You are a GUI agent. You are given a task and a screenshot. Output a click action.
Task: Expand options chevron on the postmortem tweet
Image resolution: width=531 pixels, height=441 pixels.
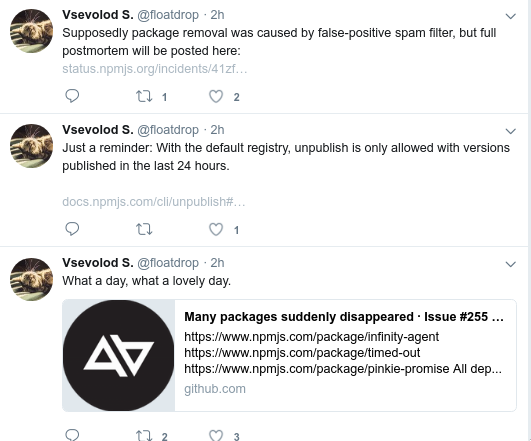coord(510,16)
